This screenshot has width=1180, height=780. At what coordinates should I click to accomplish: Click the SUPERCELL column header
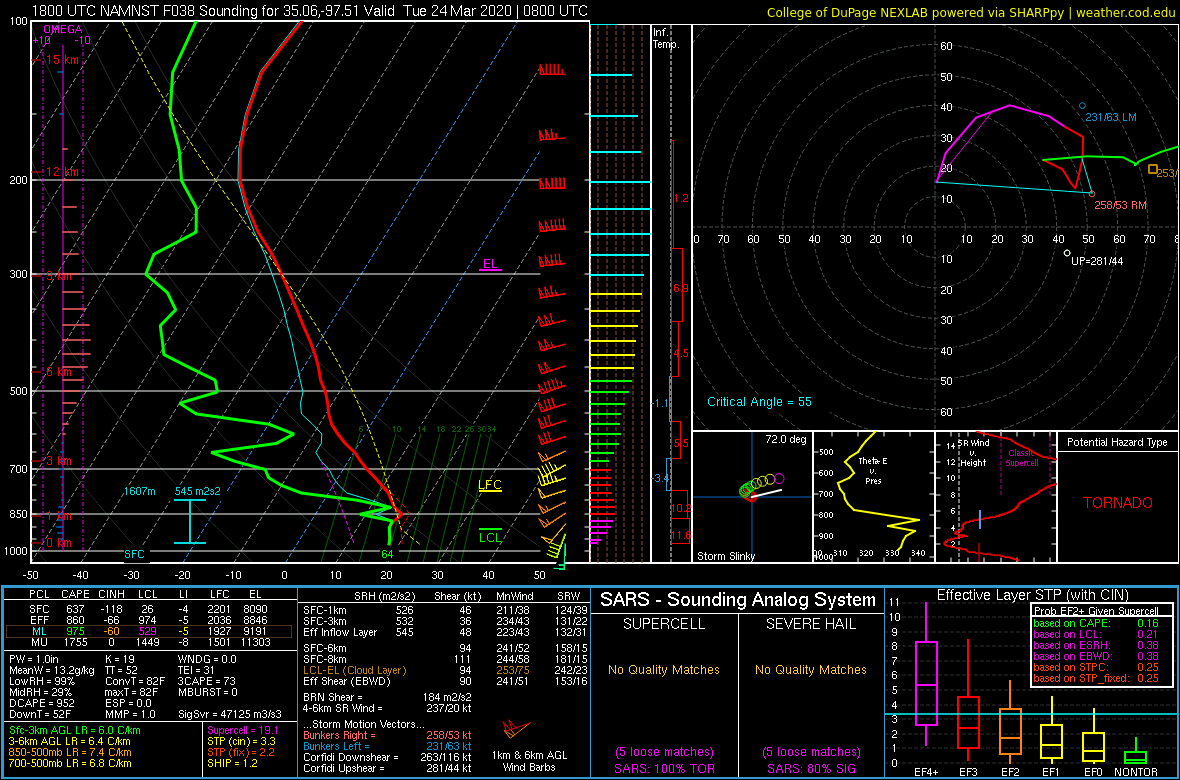click(x=664, y=626)
